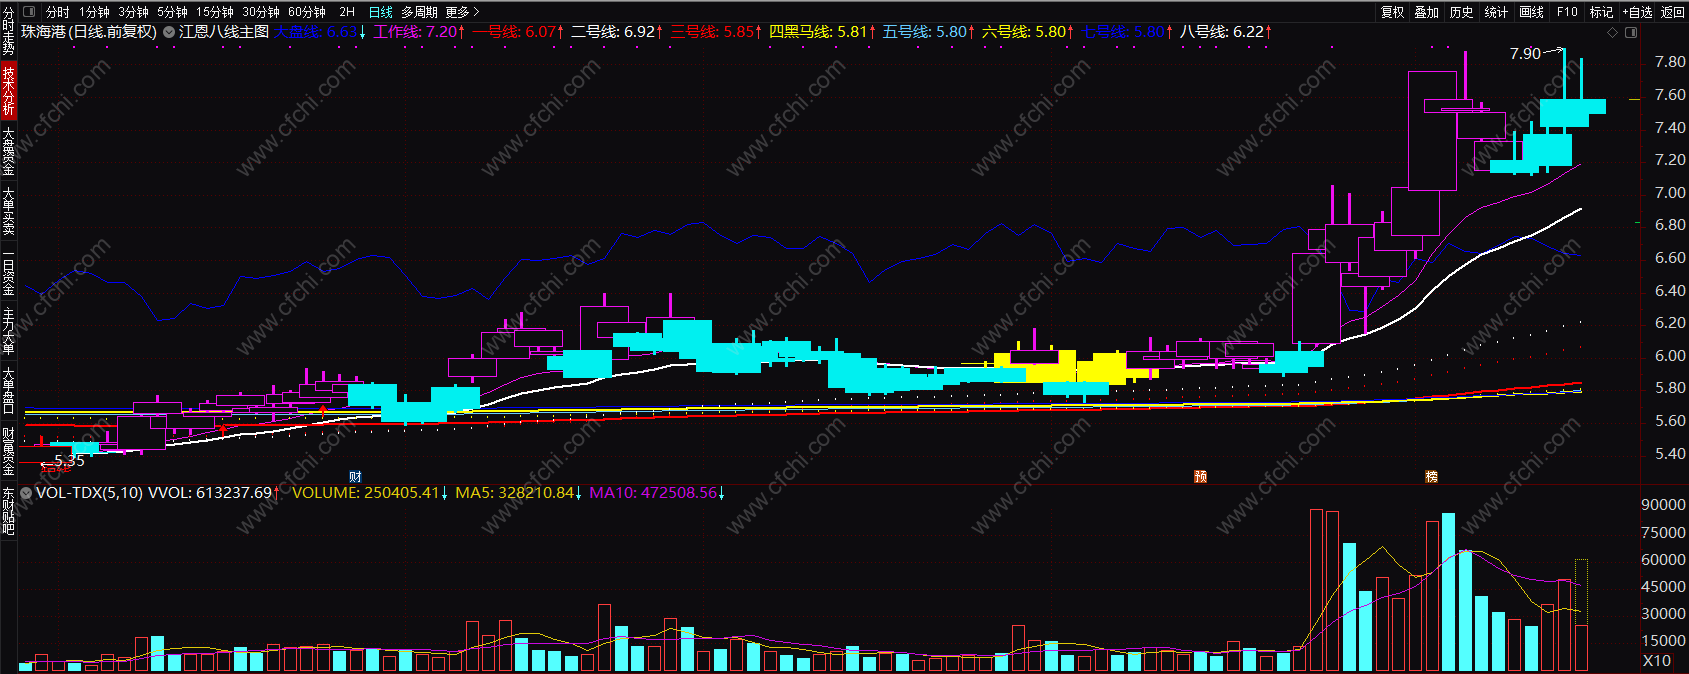Viewport: 1689px width, 674px height.
Task: Click the latest dotted volume bar
Action: click(x=1581, y=615)
